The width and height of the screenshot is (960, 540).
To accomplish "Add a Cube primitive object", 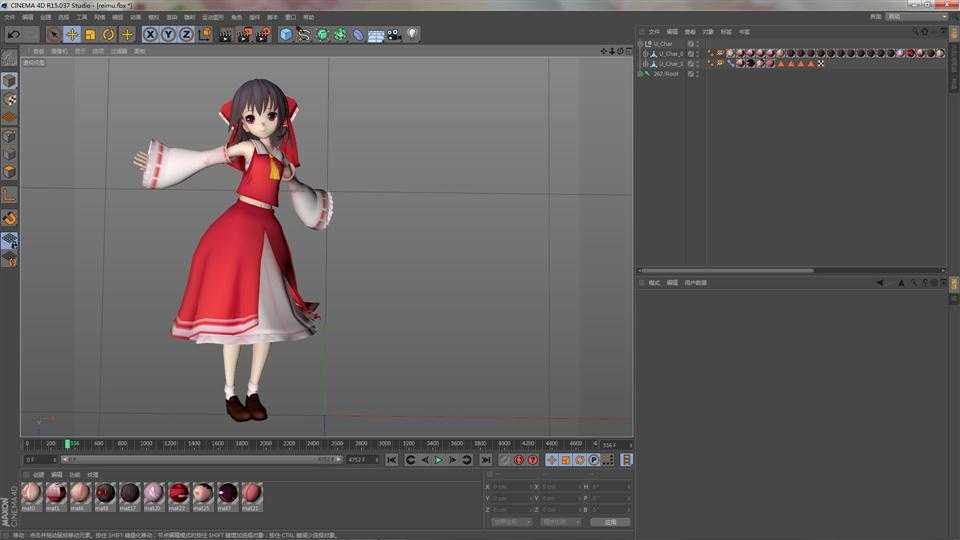I will pos(286,35).
